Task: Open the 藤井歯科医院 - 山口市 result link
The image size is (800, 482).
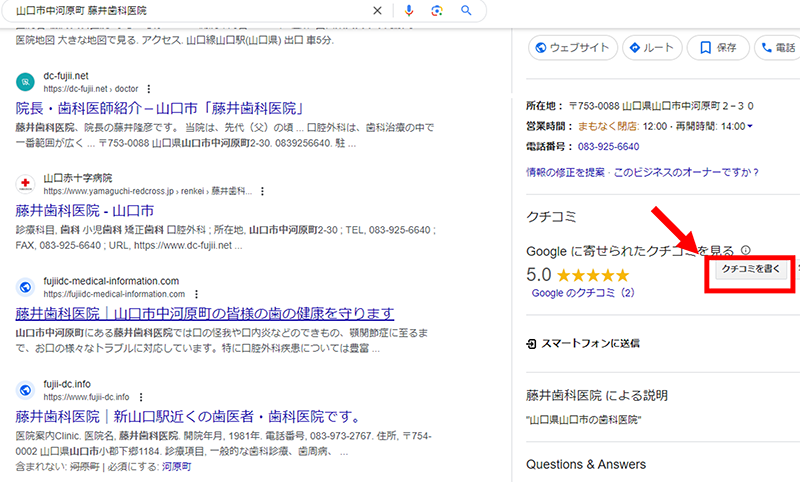Action: (x=85, y=211)
